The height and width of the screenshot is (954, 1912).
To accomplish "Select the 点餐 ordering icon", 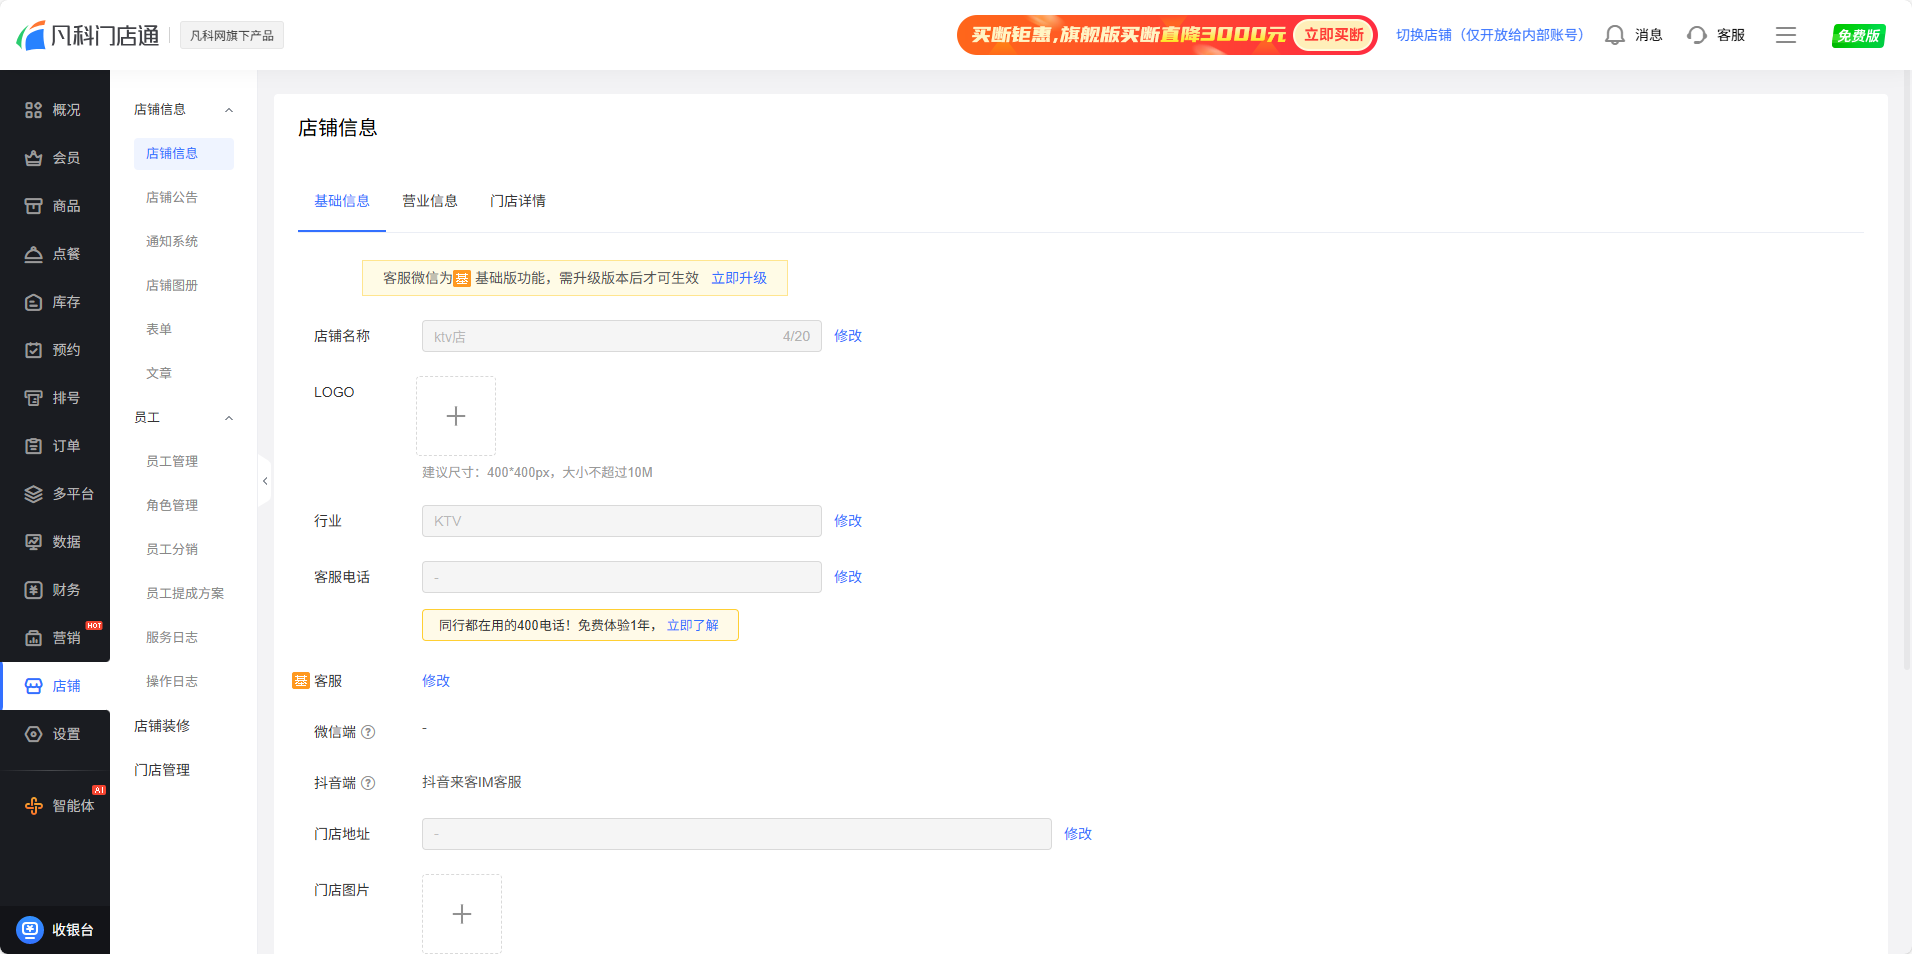I will [x=33, y=254].
